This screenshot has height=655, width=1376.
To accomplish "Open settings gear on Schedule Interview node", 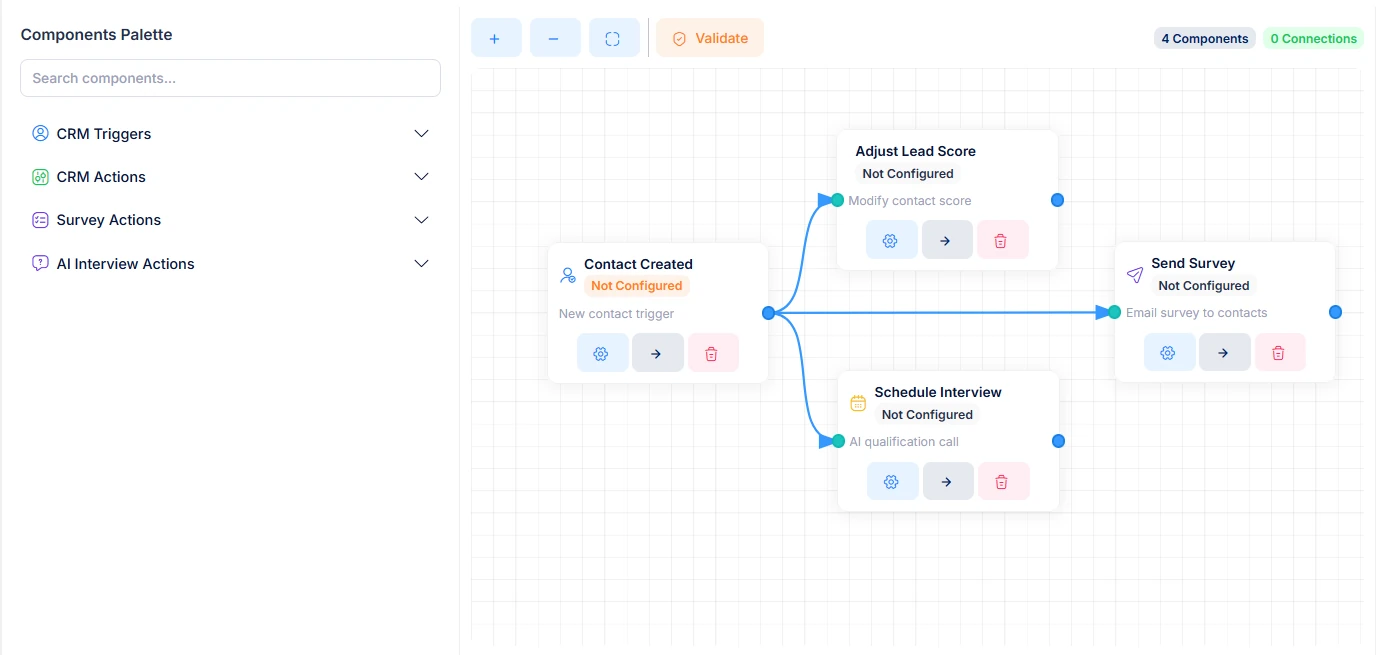I will 892,481.
